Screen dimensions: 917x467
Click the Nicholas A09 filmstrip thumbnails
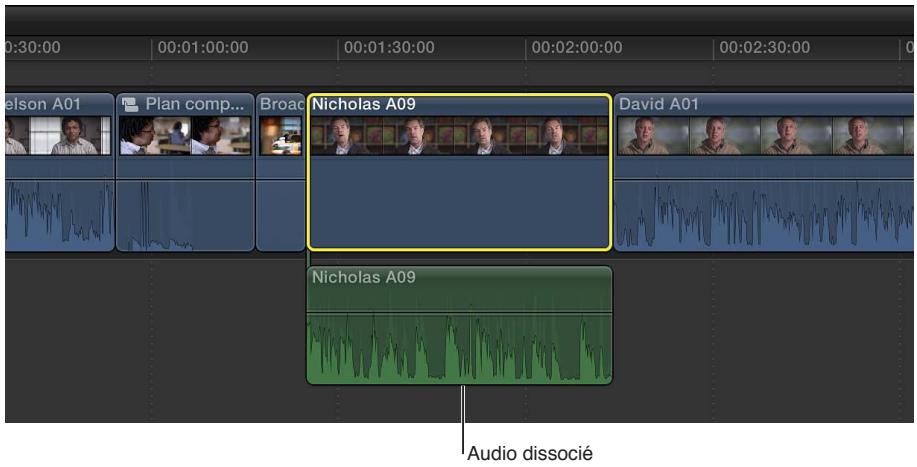[x=460, y=135]
